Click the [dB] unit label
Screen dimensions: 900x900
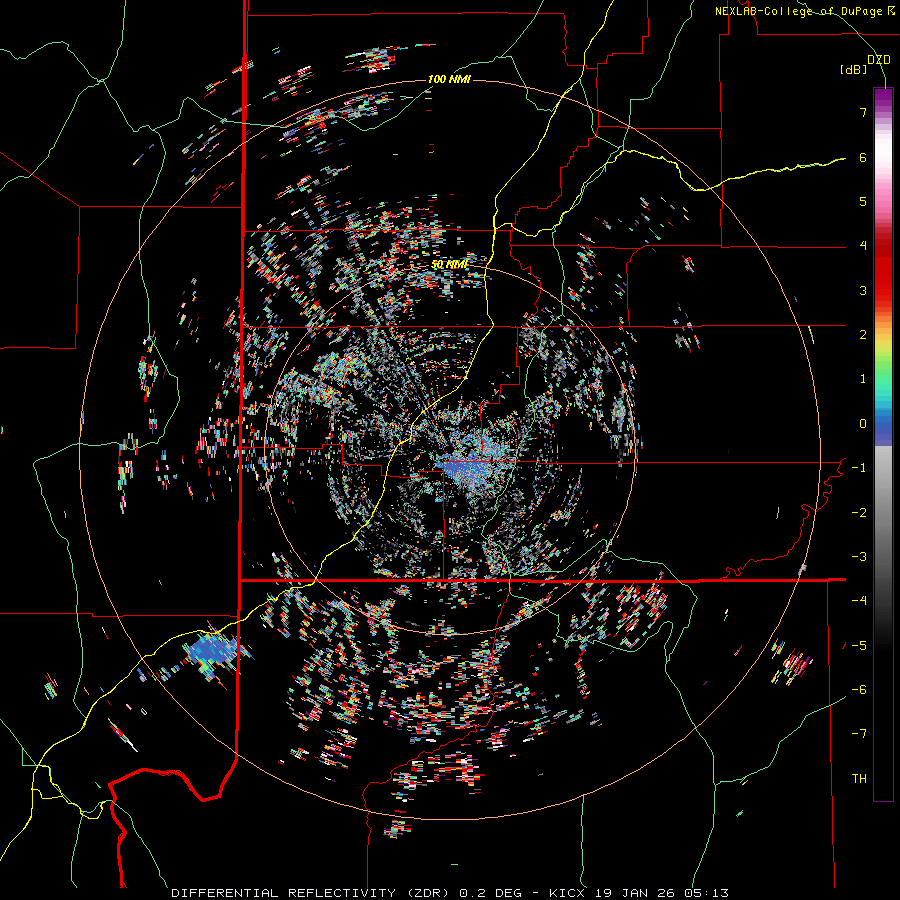click(853, 70)
